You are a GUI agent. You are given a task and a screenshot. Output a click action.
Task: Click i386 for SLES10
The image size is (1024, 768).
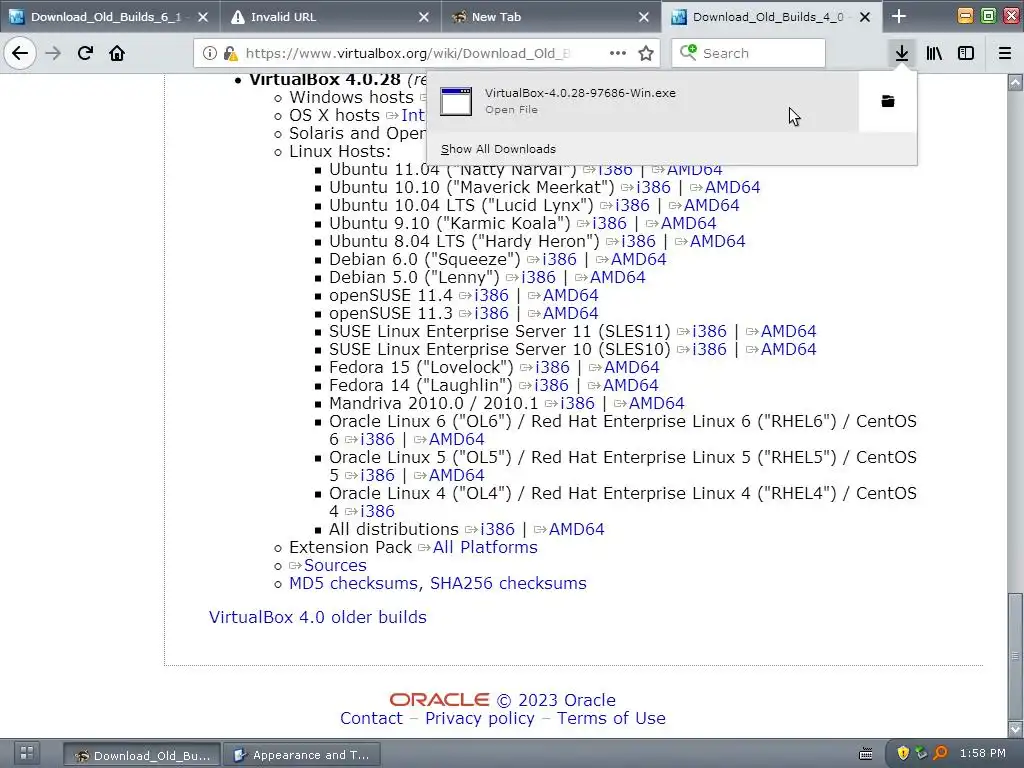709,349
